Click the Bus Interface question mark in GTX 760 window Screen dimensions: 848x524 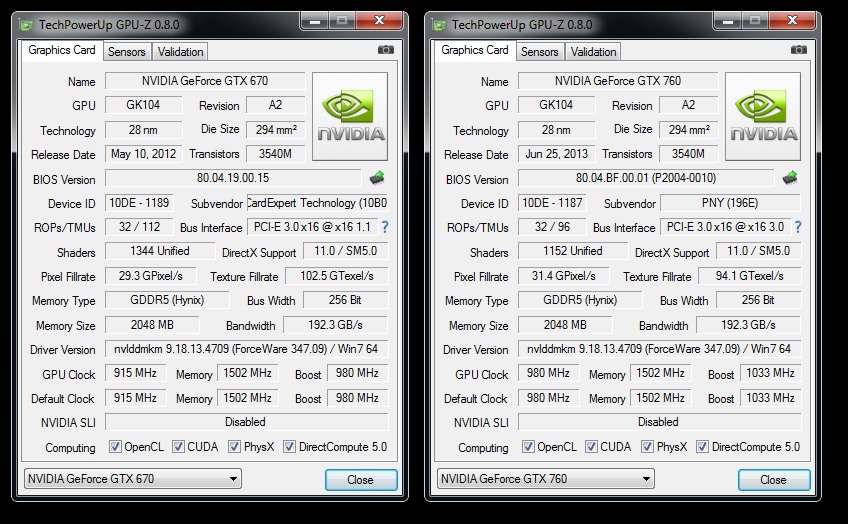tap(798, 227)
